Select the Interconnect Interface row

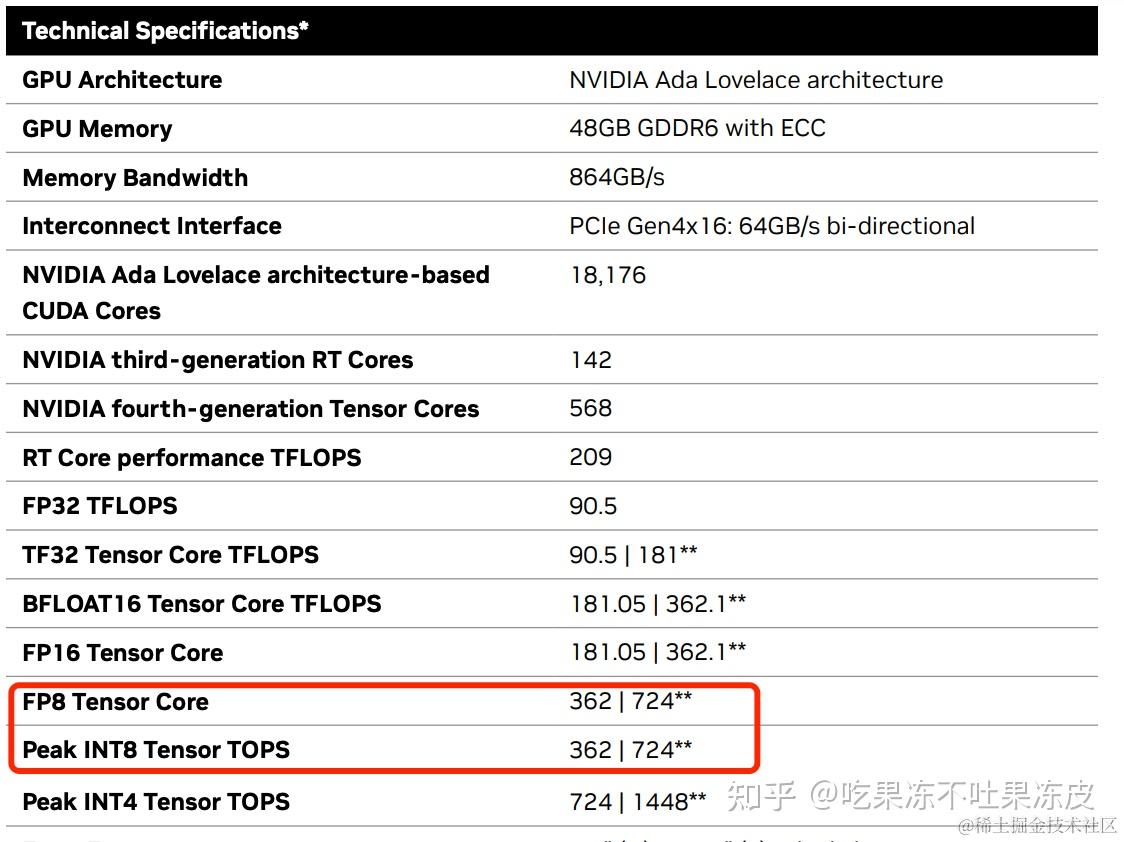[151, 226]
